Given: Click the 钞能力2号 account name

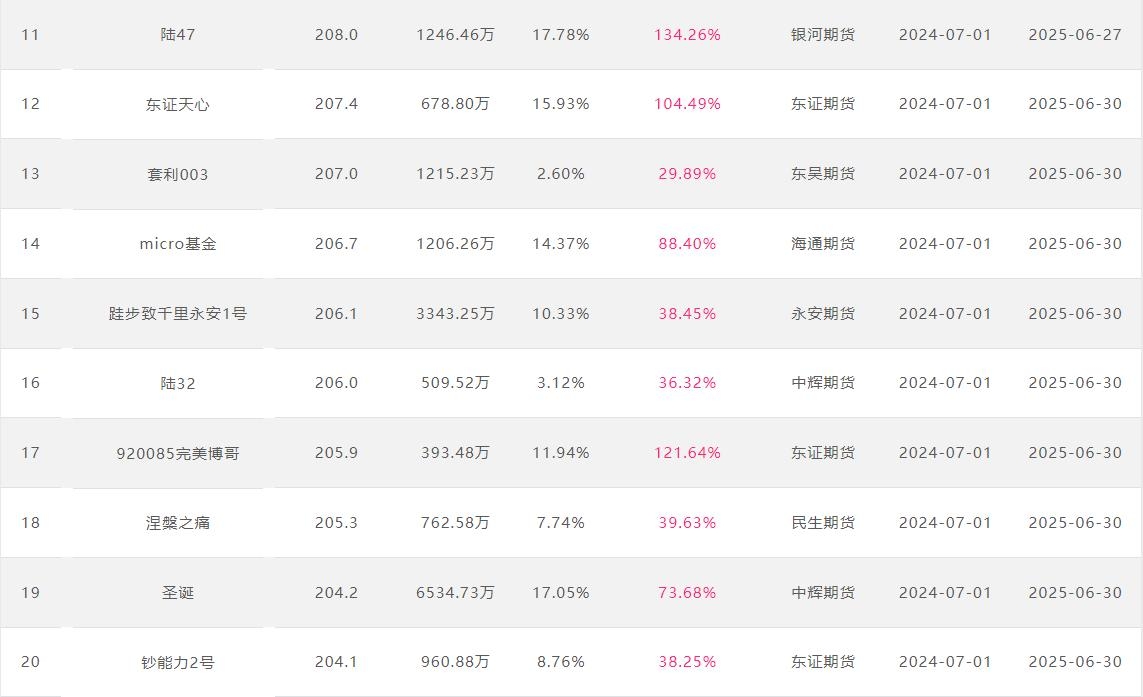Looking at the screenshot, I should point(178,663).
